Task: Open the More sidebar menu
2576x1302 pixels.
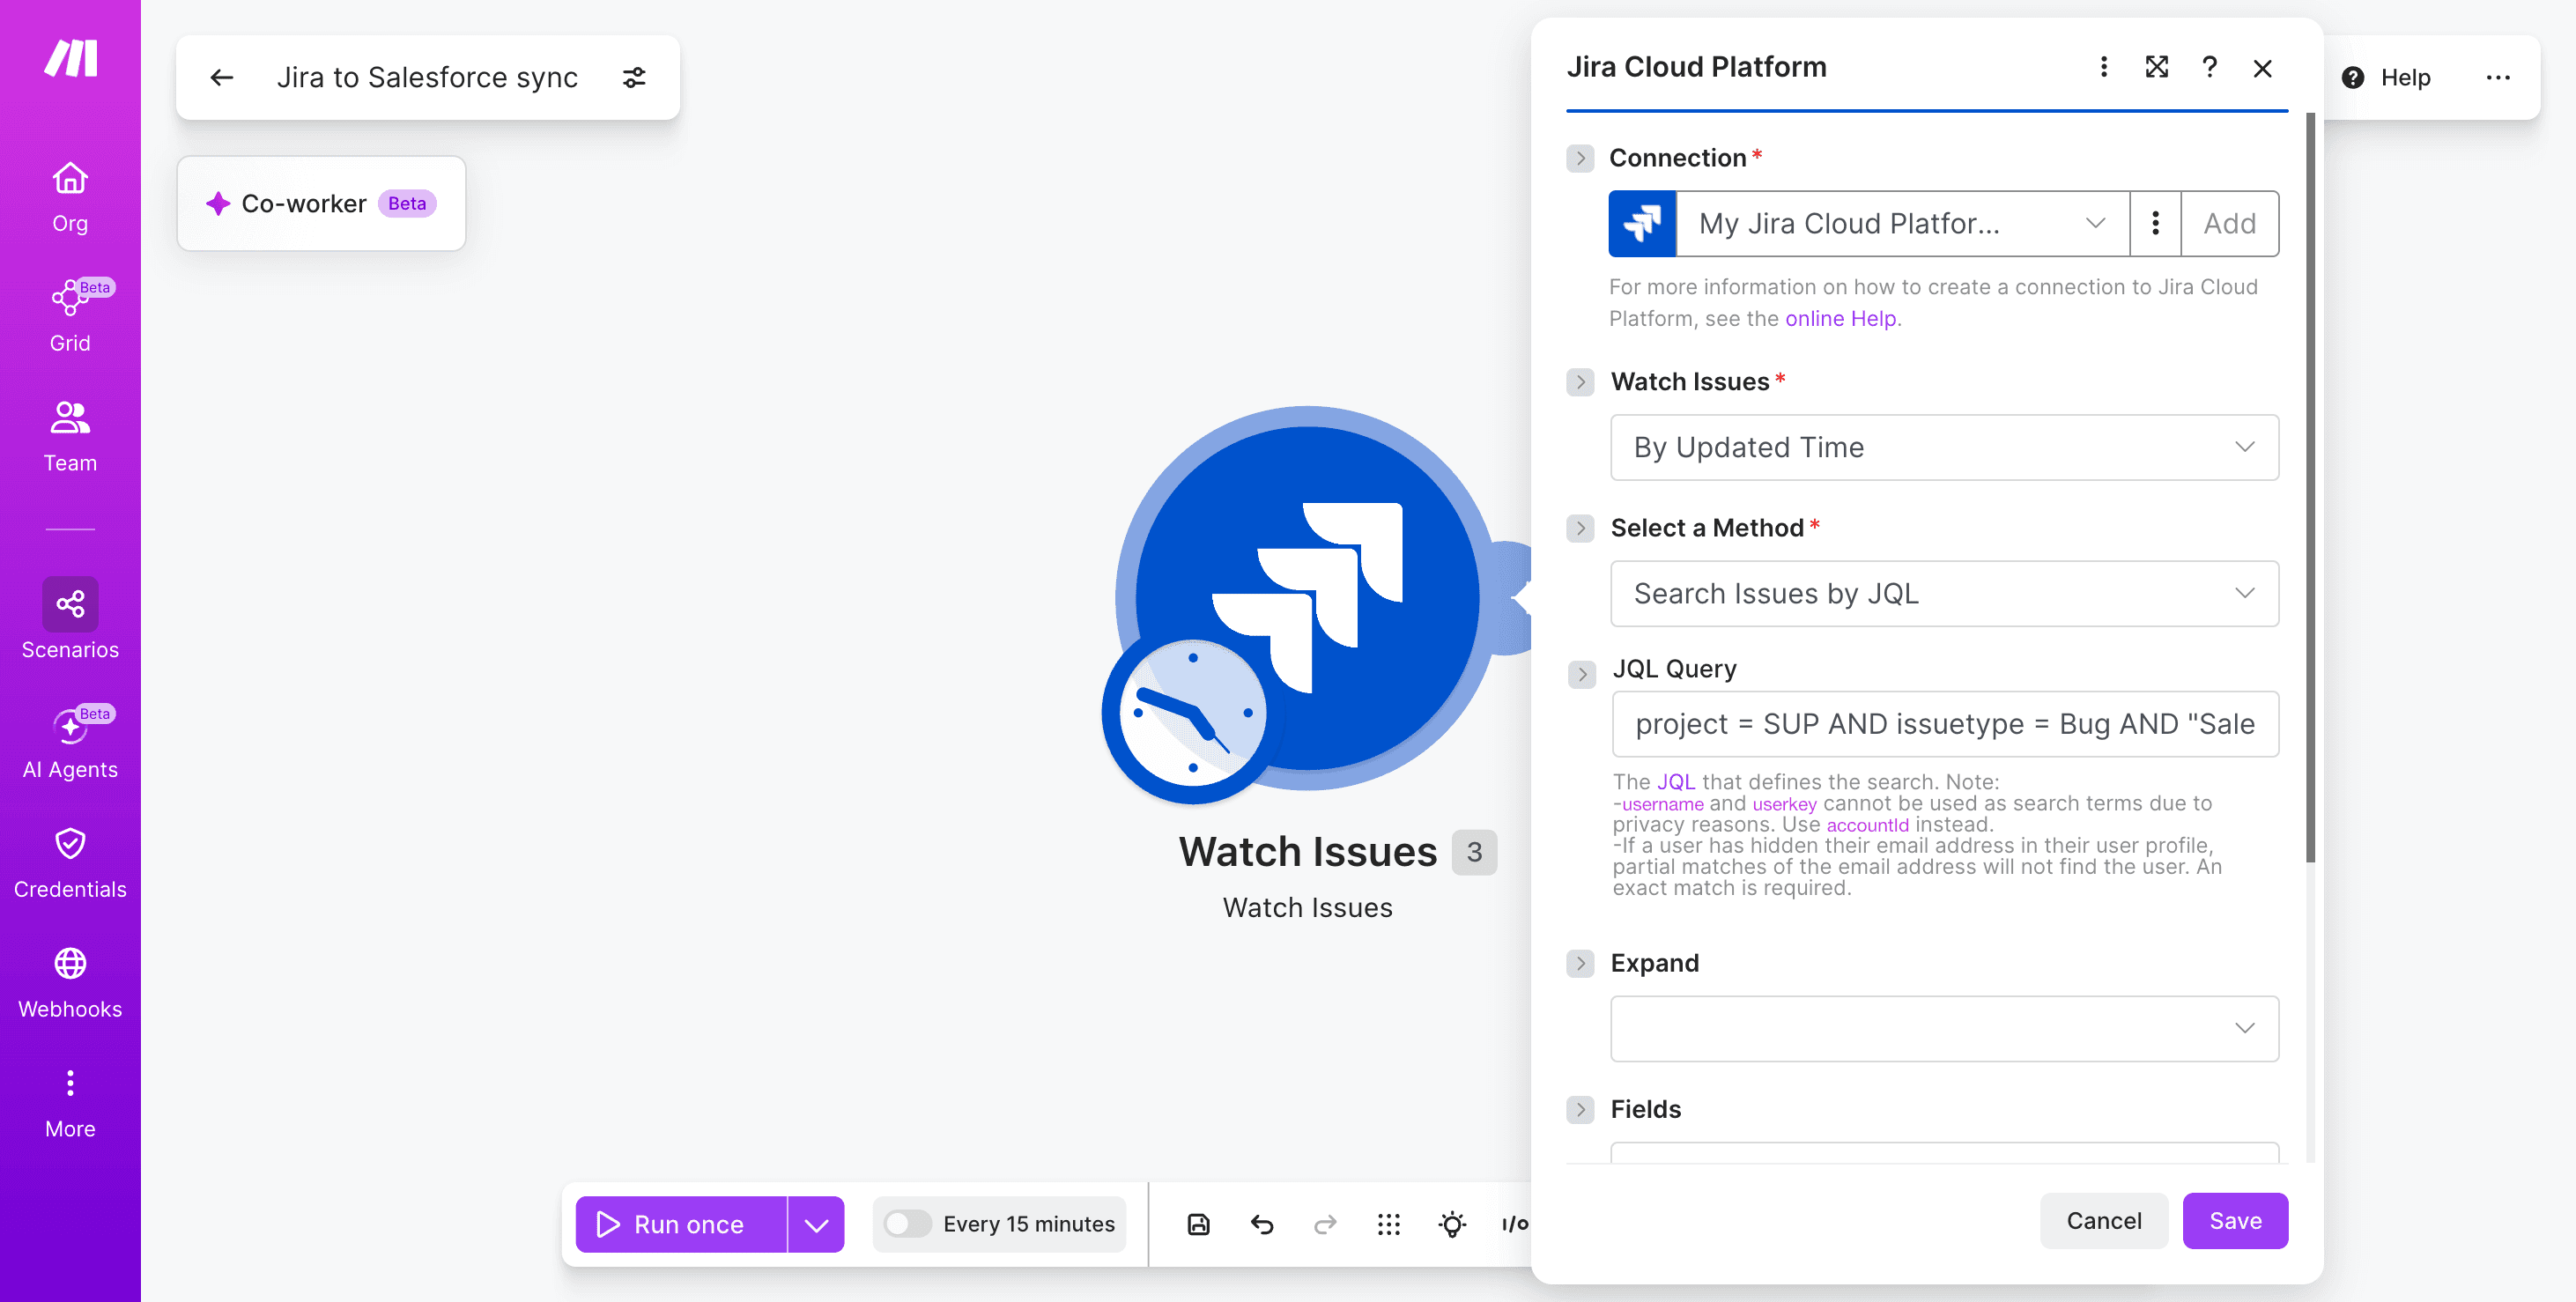Action: pos(70,1104)
